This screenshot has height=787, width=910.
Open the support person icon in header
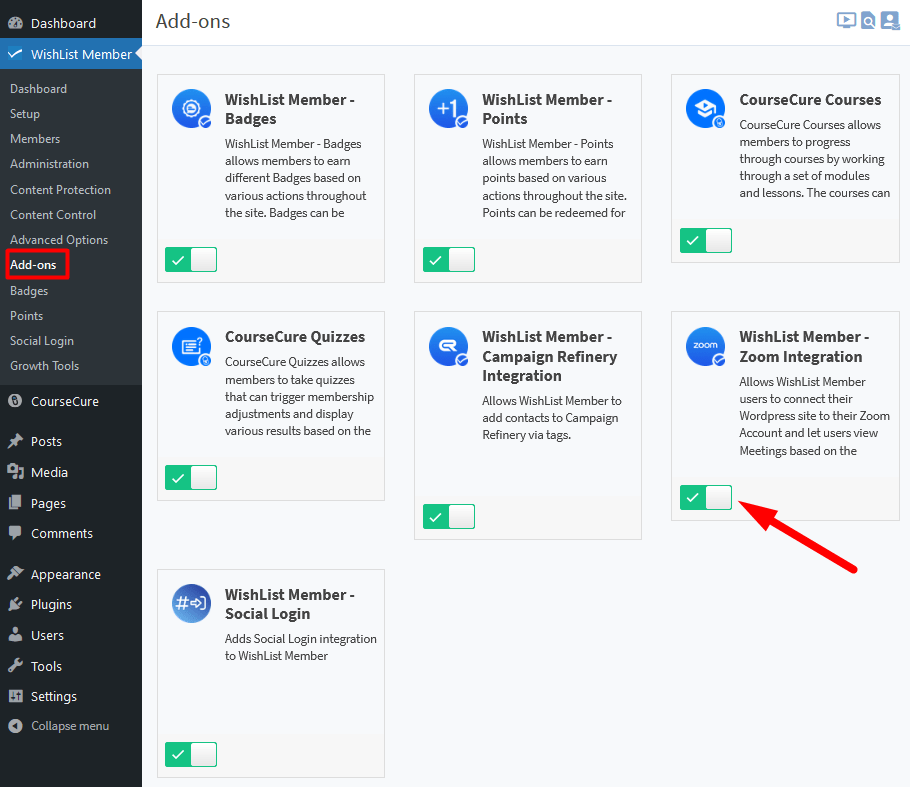(x=890, y=21)
